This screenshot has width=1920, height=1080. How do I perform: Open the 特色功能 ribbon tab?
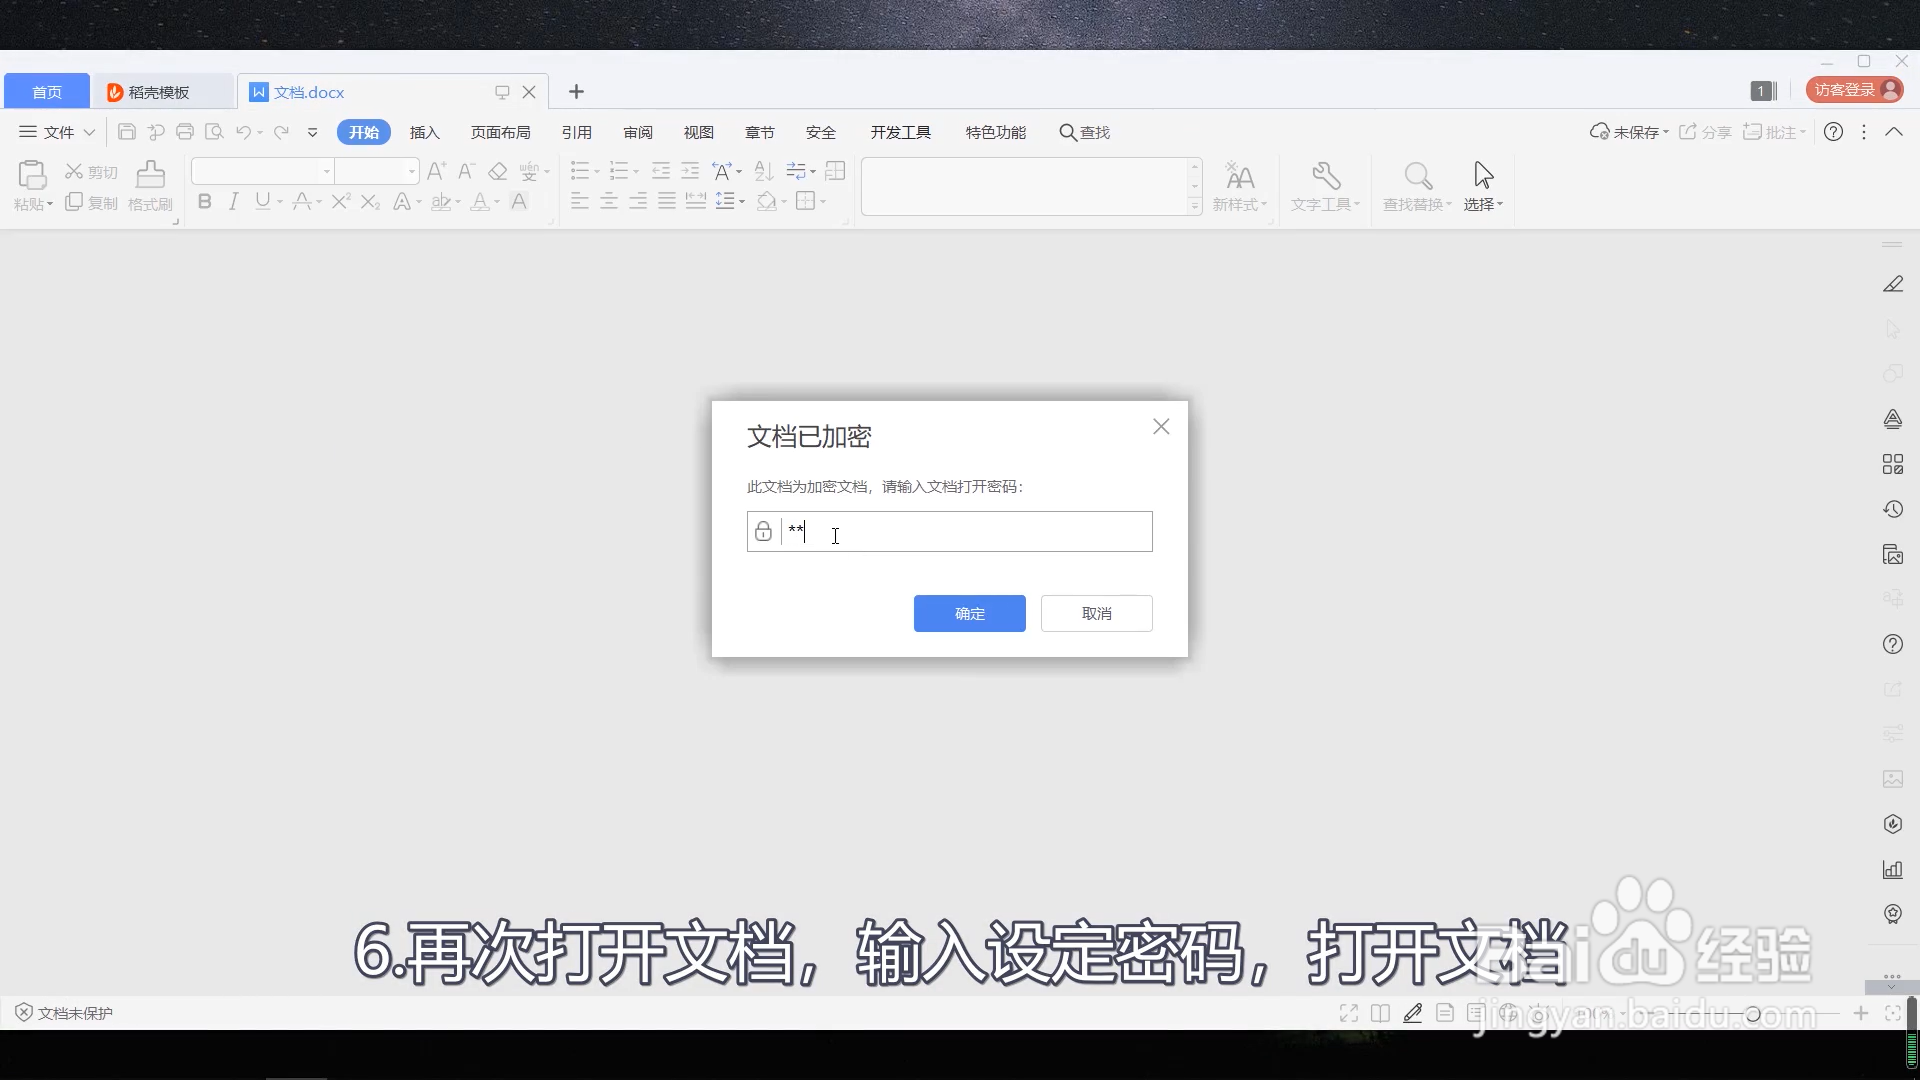click(995, 132)
